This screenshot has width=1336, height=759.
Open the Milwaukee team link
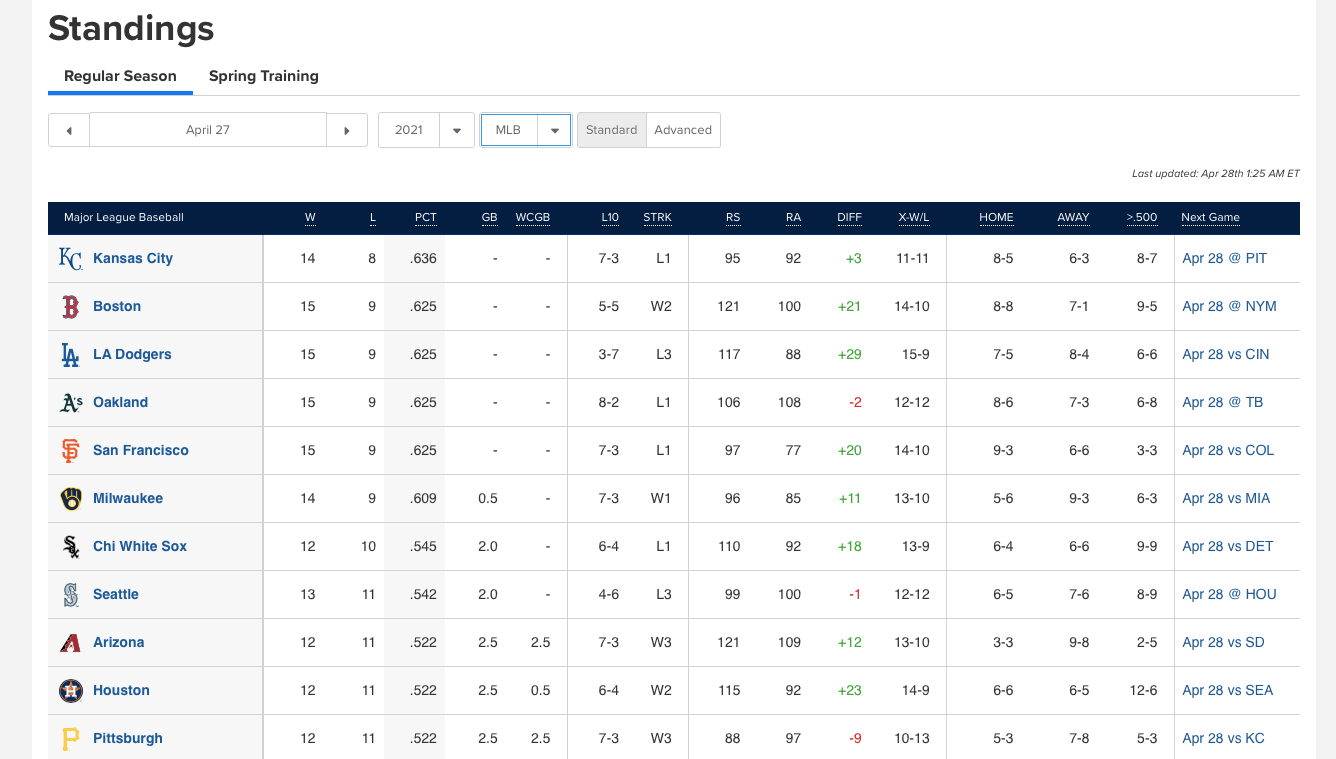click(128, 498)
